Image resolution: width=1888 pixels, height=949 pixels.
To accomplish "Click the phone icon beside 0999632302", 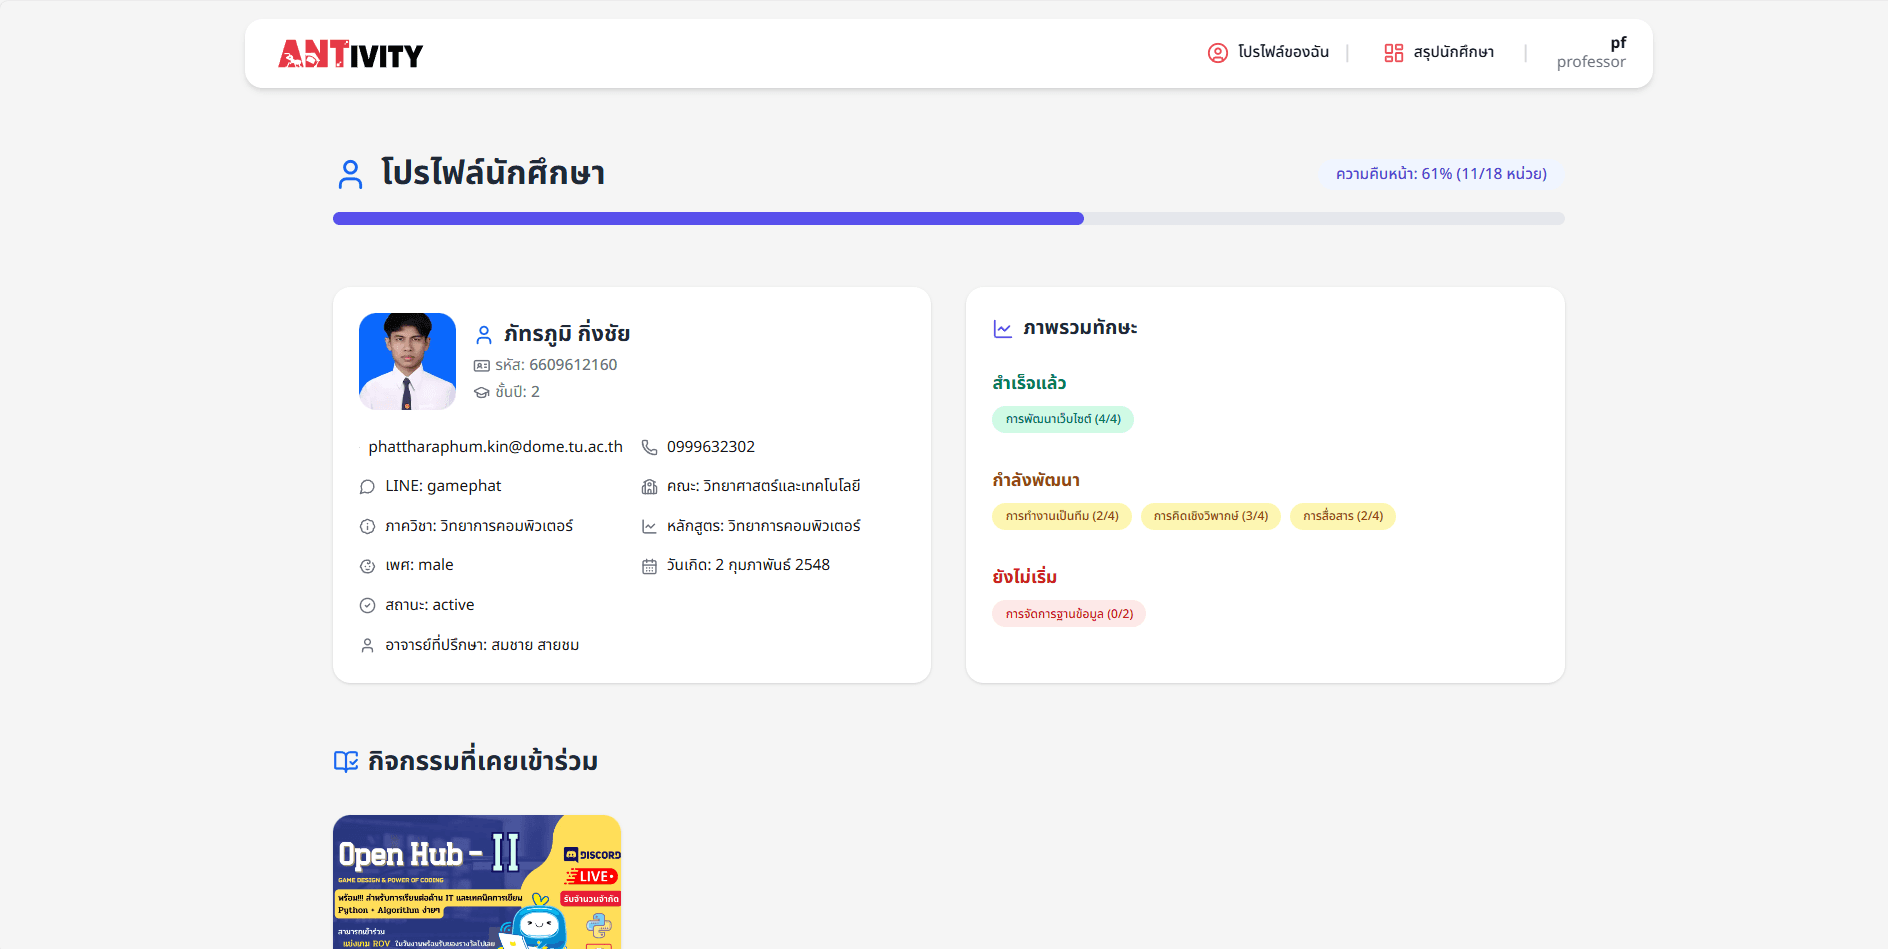I will point(649,447).
